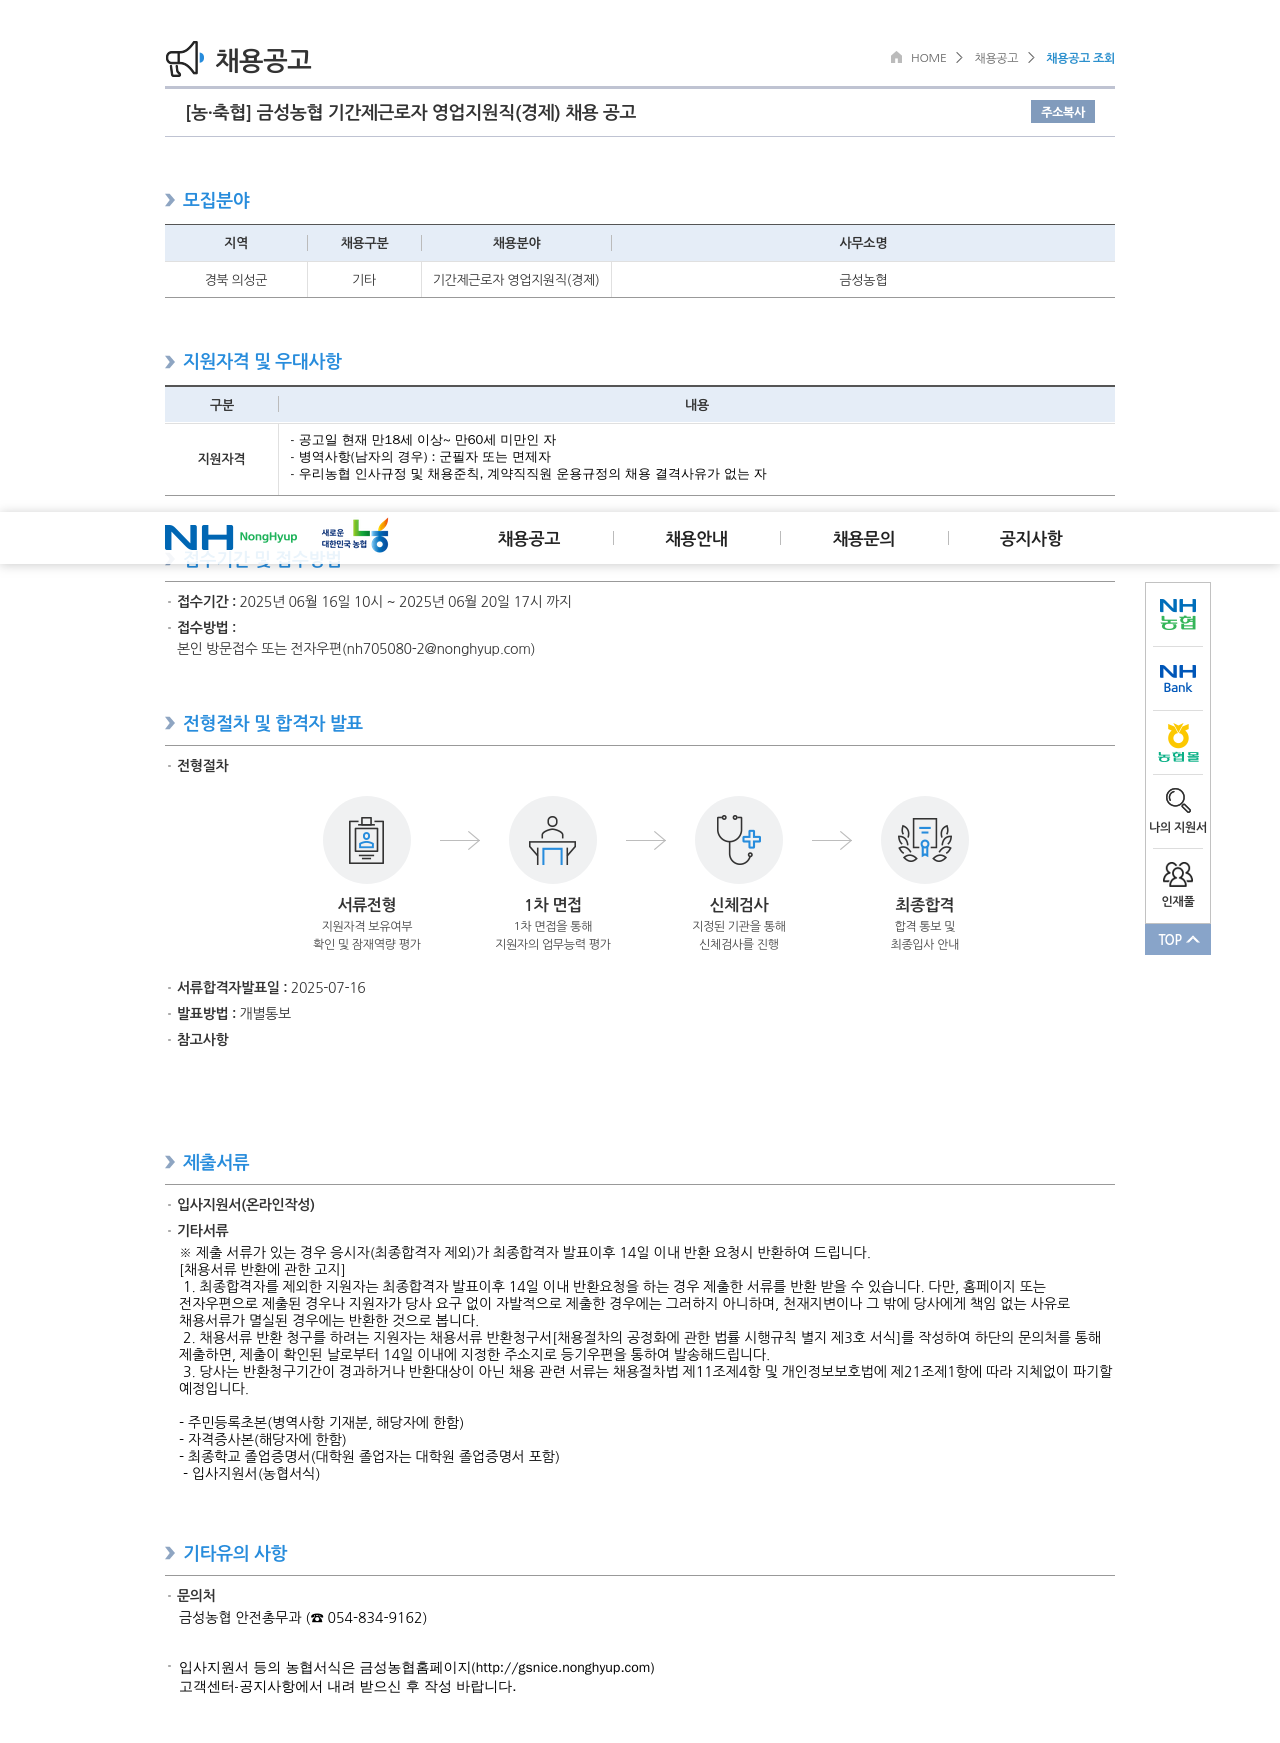
Task: Click the 주민등록초본 document line
Action: pos(321,1422)
